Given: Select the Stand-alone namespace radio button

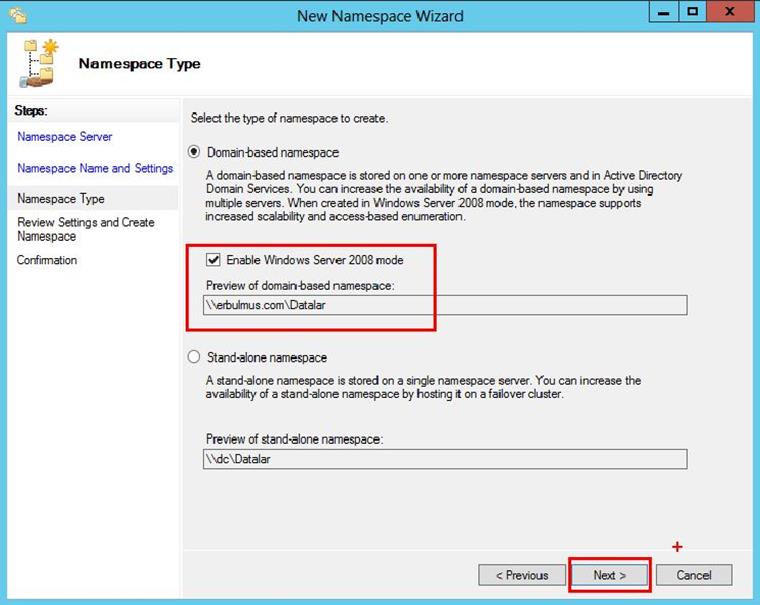Looking at the screenshot, I should click(194, 357).
